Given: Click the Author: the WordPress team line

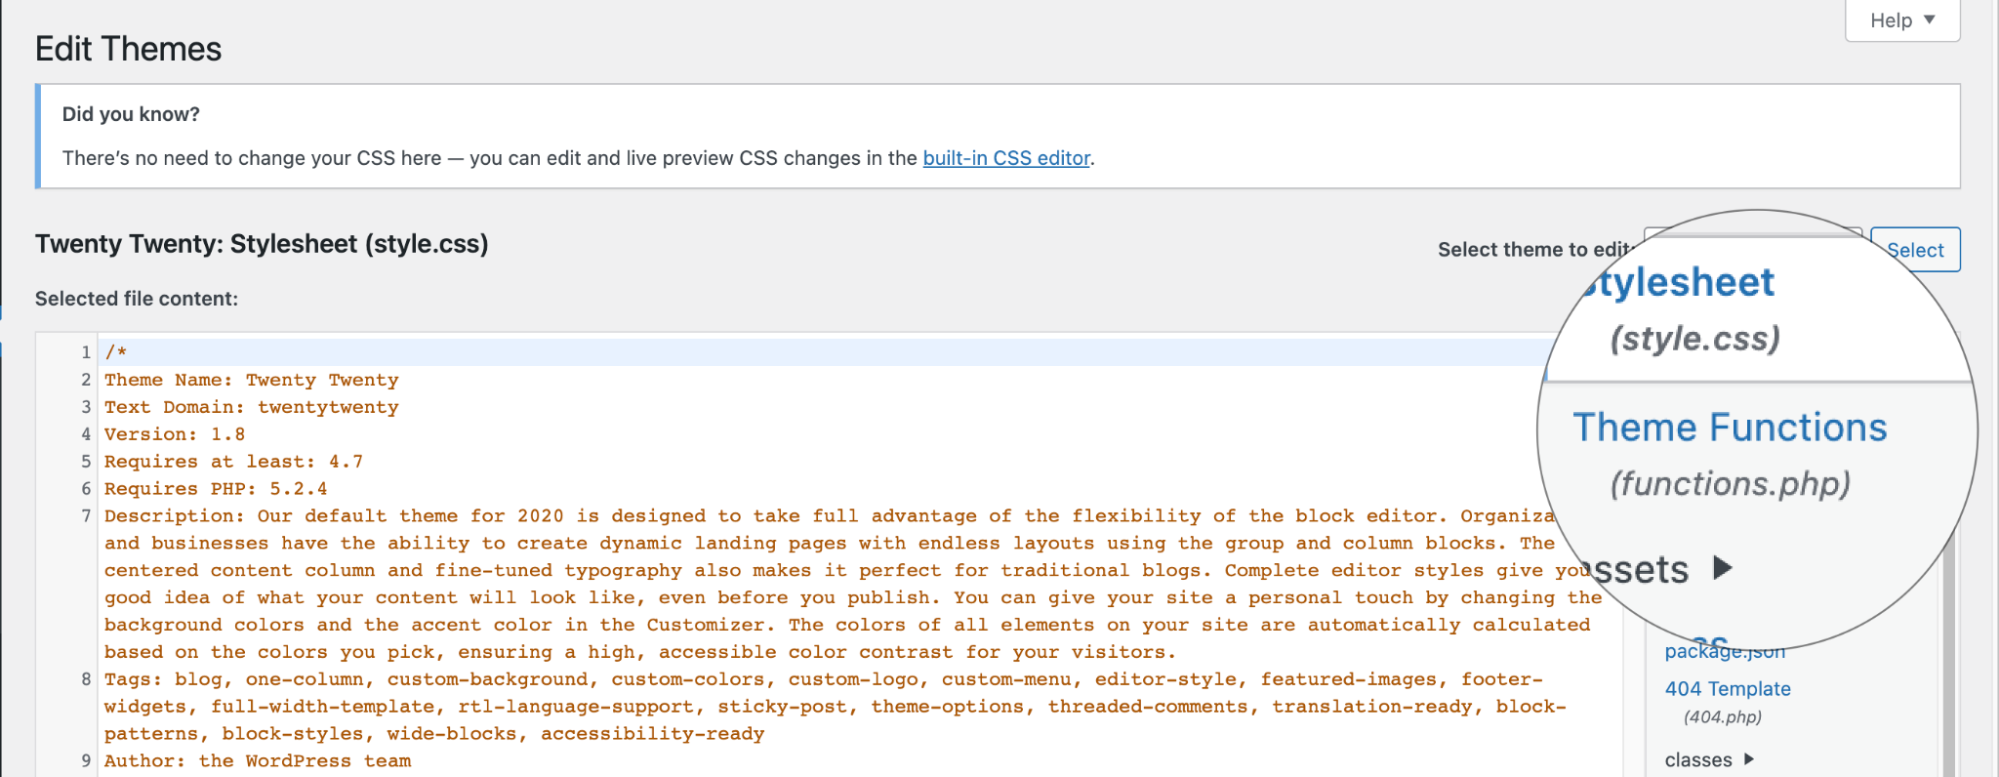Looking at the screenshot, I should point(257,761).
